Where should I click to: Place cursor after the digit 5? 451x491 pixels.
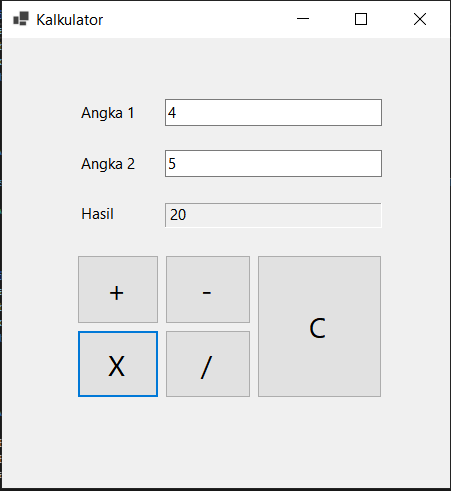click(x=177, y=164)
